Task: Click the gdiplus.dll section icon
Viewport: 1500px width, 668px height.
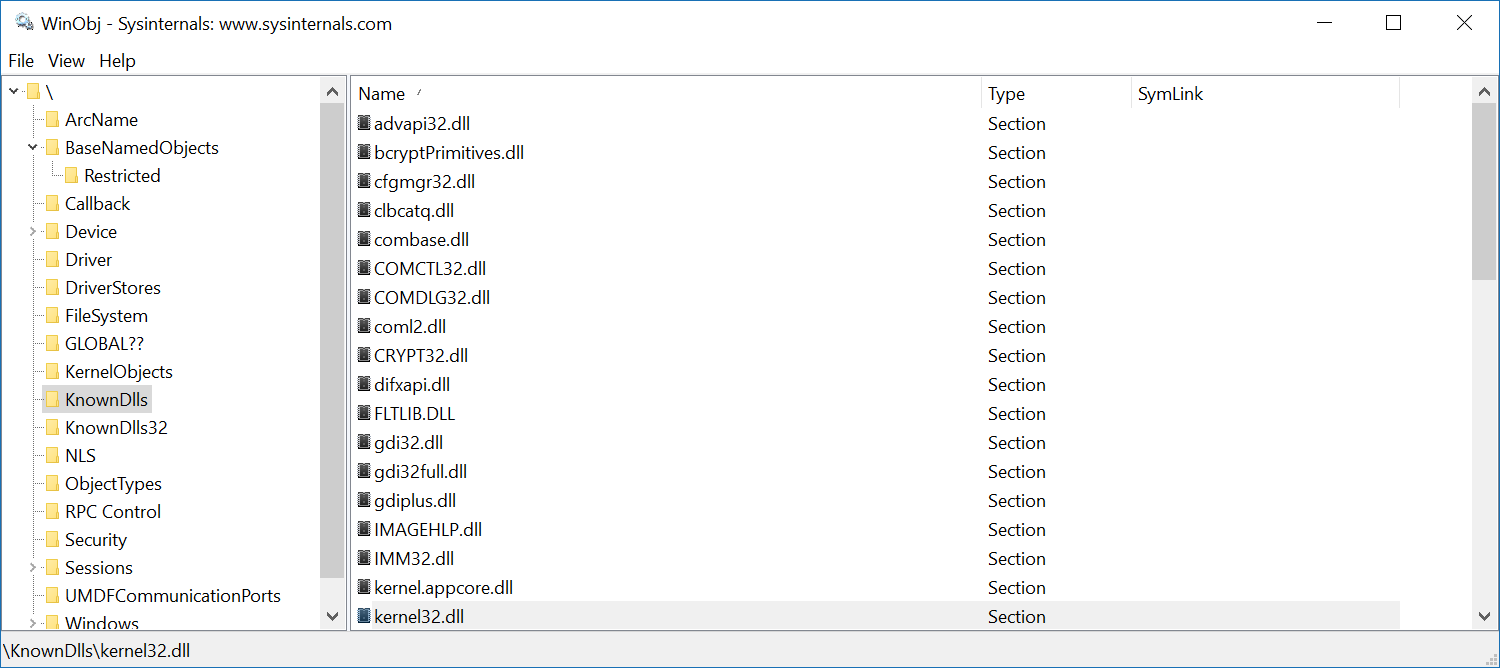Action: [x=364, y=501]
